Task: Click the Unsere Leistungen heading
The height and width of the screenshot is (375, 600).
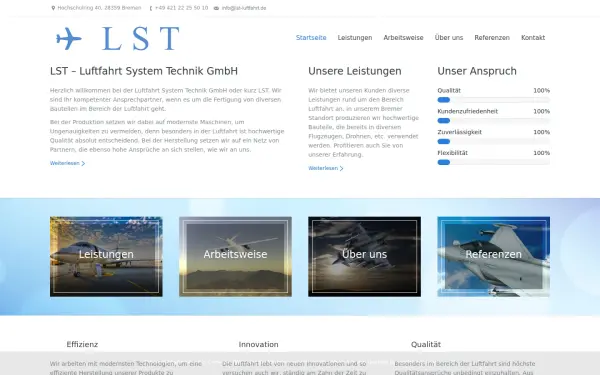Action: pos(355,71)
